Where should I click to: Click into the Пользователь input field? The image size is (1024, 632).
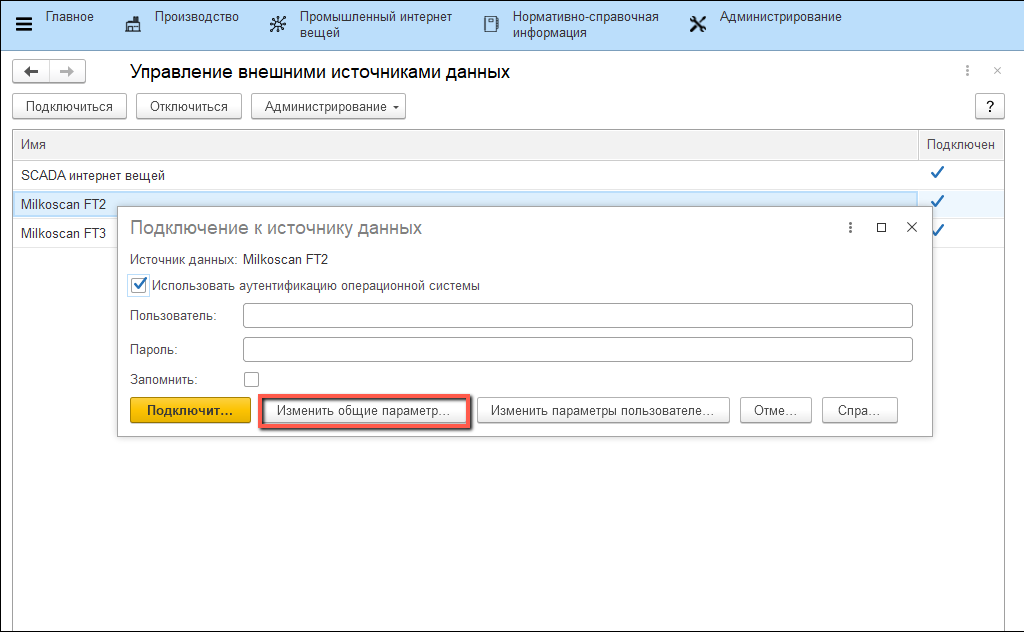point(577,316)
